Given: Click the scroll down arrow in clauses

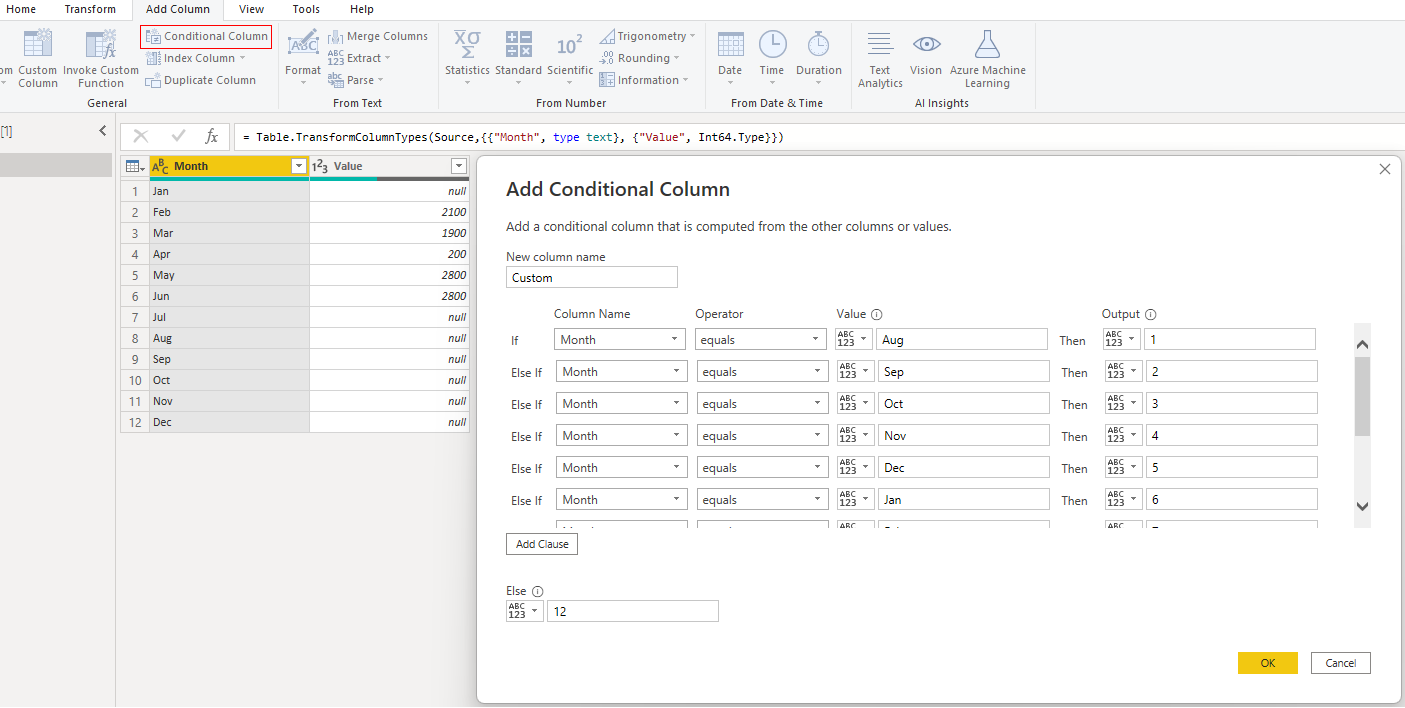Looking at the screenshot, I should (1362, 506).
